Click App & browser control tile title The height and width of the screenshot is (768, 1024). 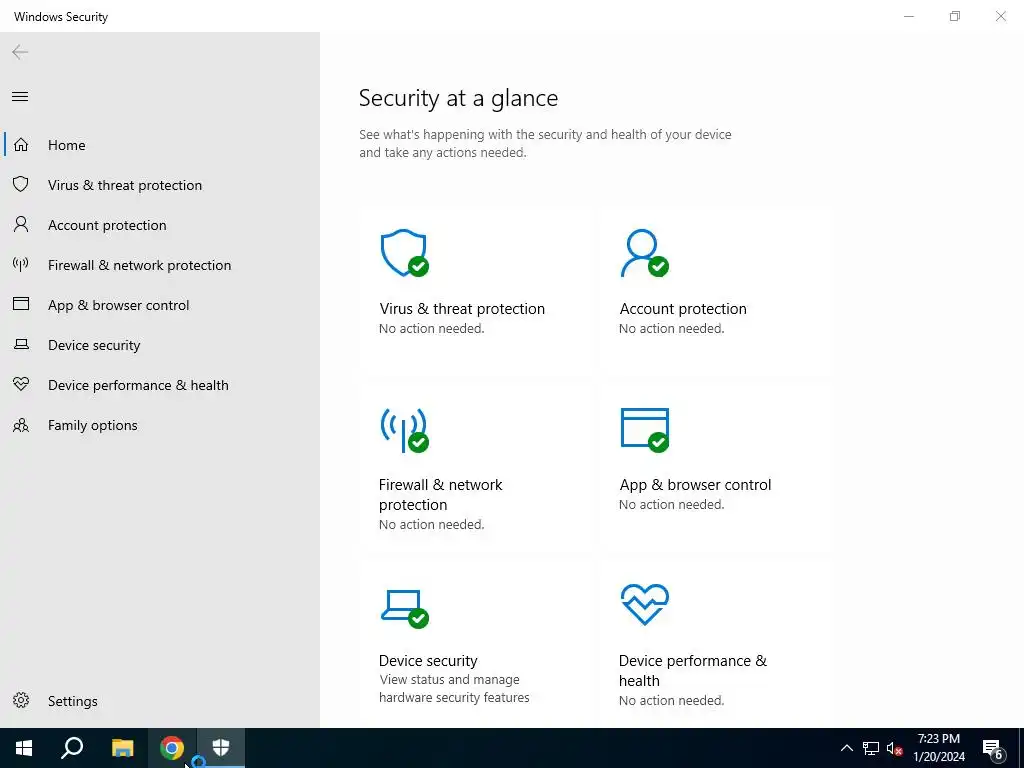tap(695, 485)
